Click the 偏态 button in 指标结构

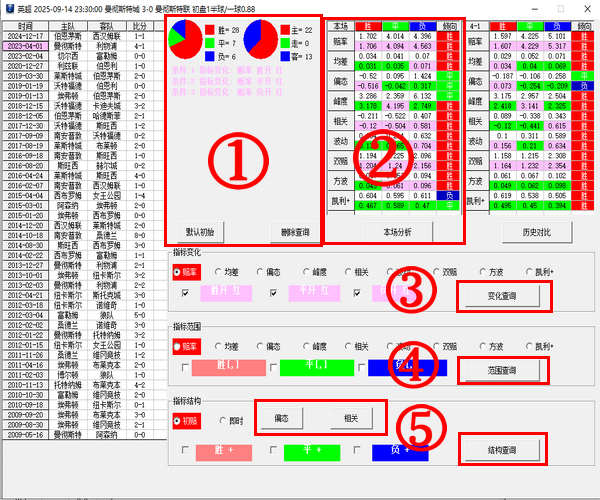281,418
